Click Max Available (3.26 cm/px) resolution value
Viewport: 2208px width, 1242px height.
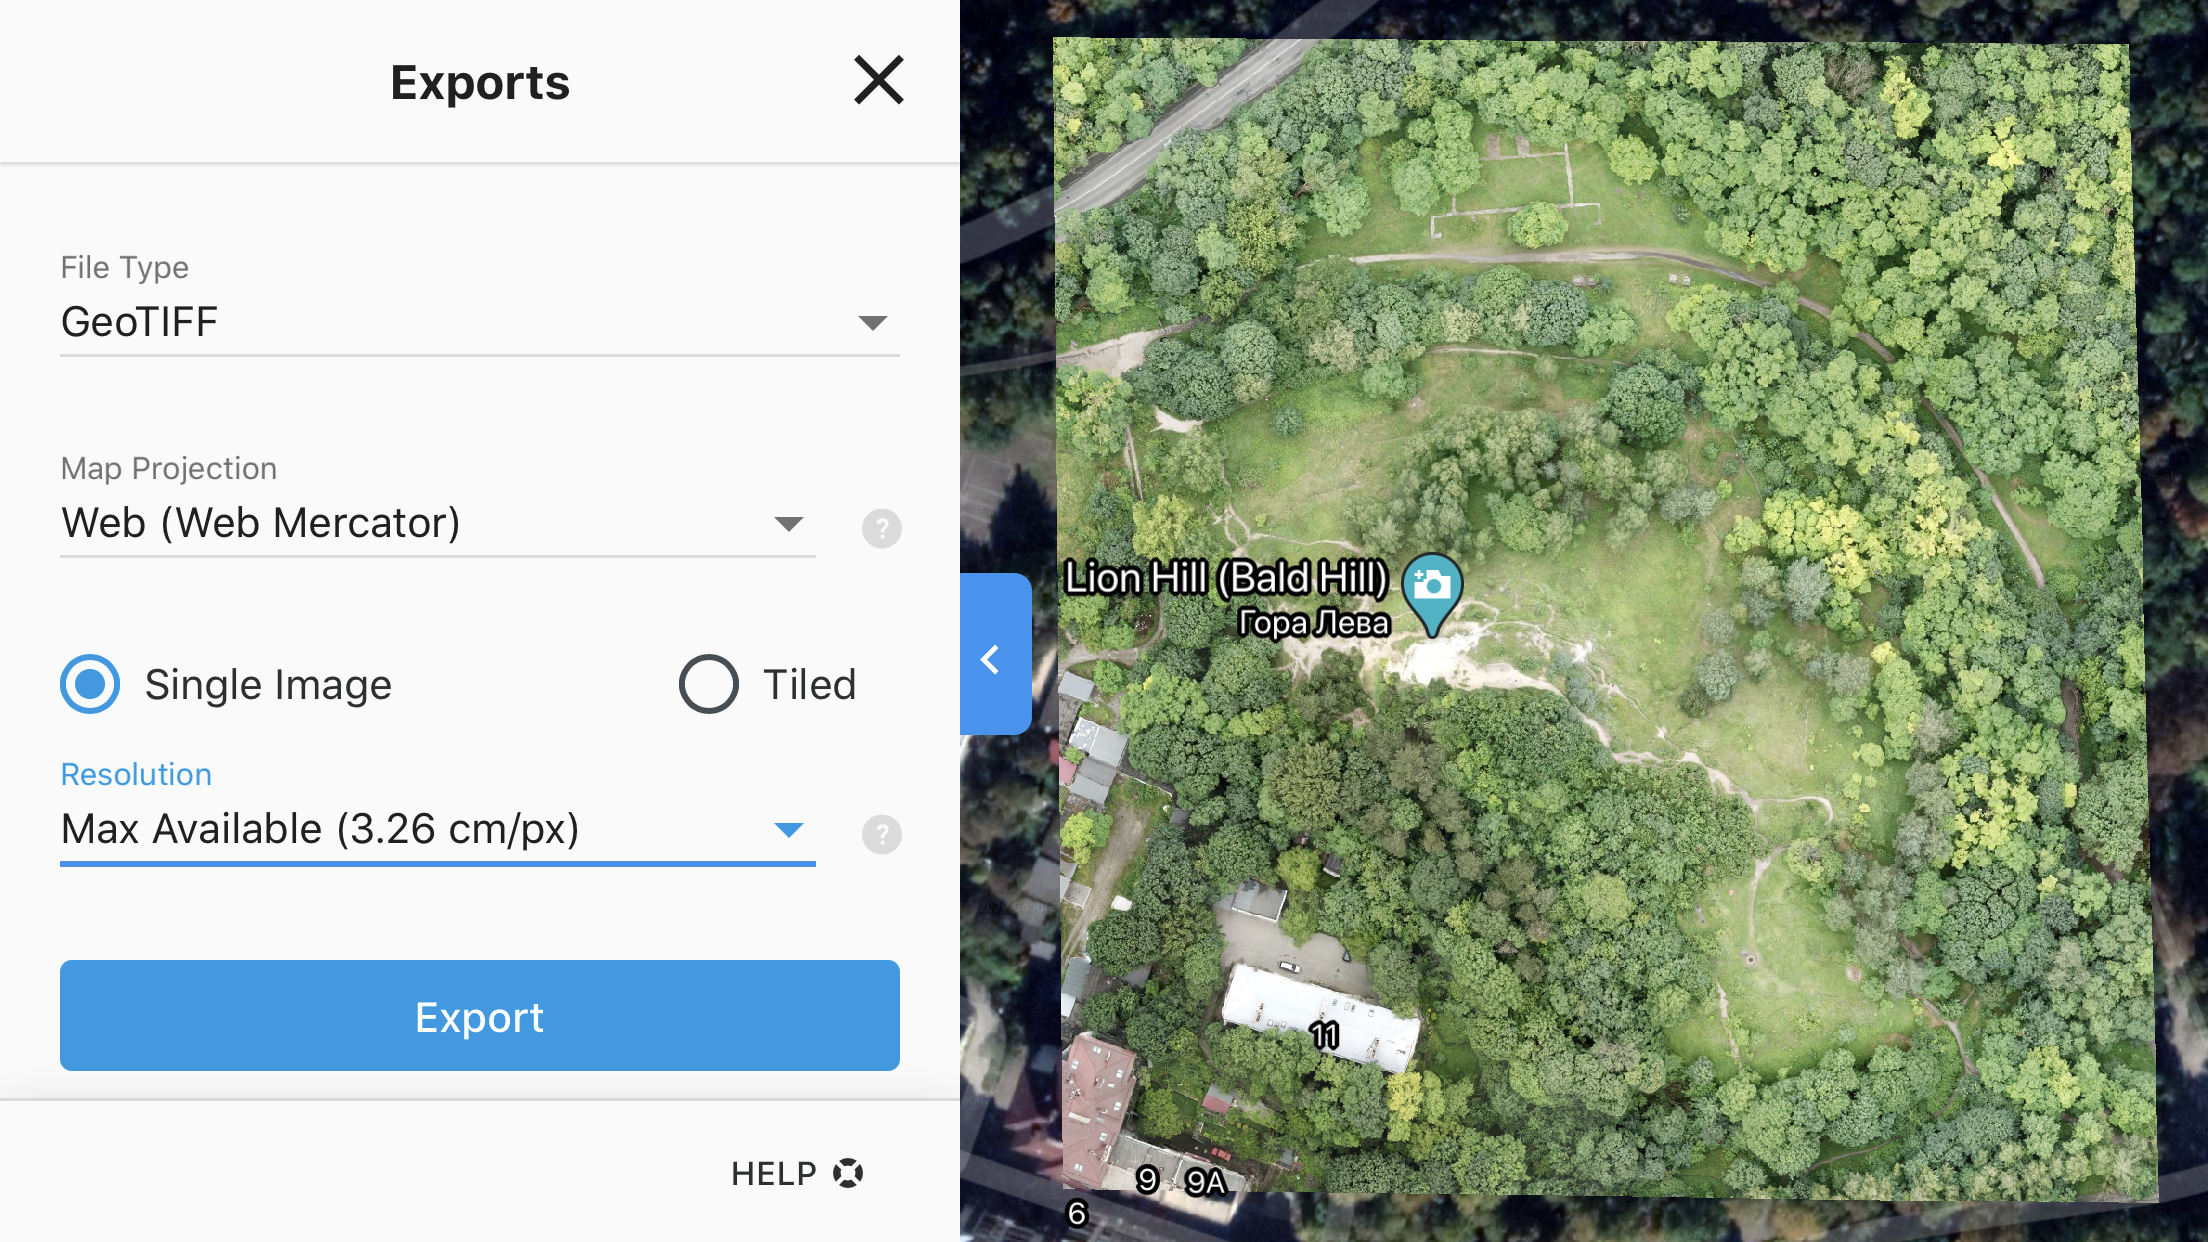point(320,829)
